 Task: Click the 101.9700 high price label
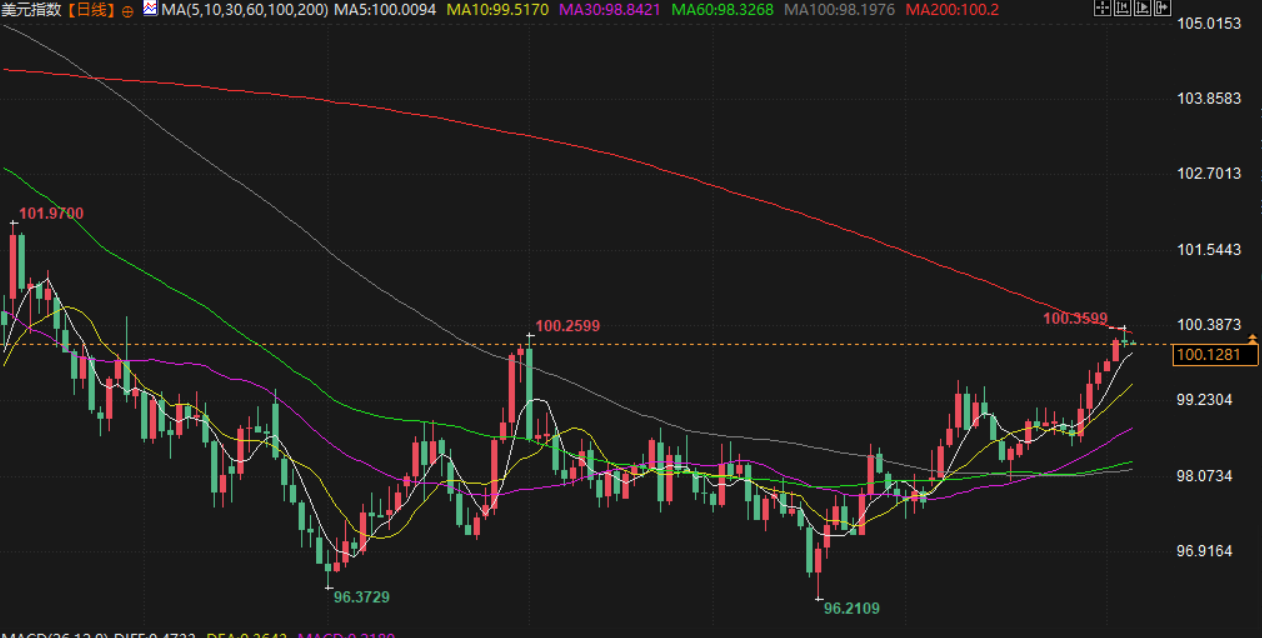[x=51, y=213]
